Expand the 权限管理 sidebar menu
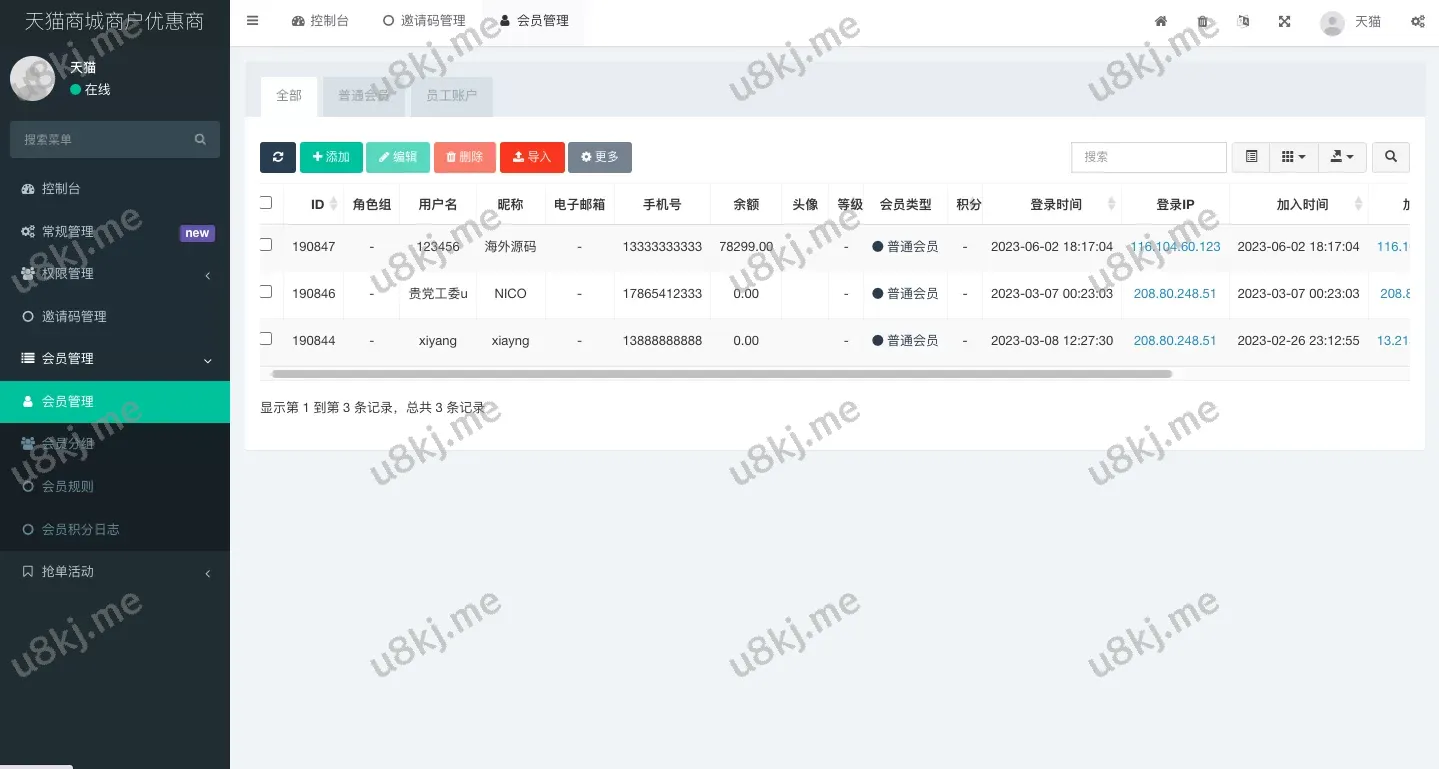The image size is (1439, 769). [x=114, y=274]
